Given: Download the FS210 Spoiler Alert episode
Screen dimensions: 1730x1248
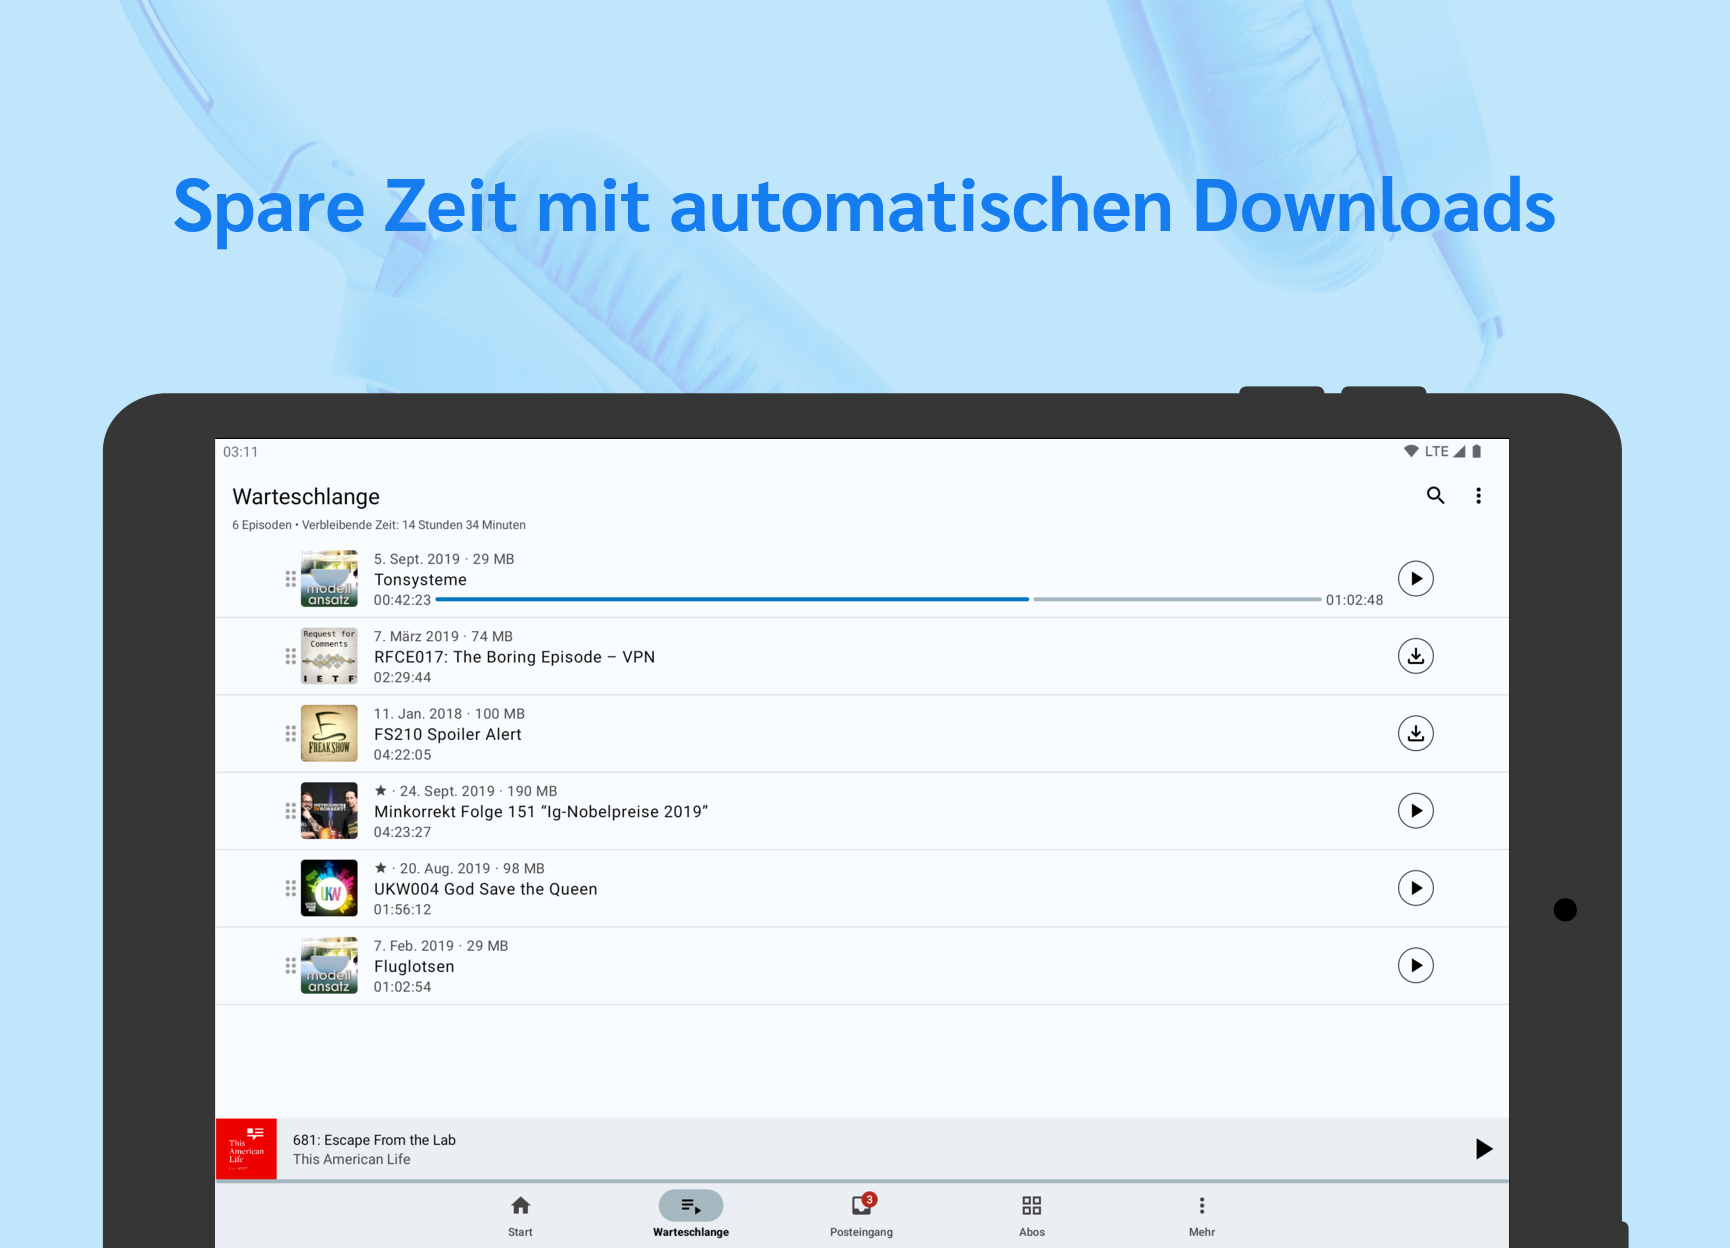Looking at the screenshot, I should coord(1415,734).
